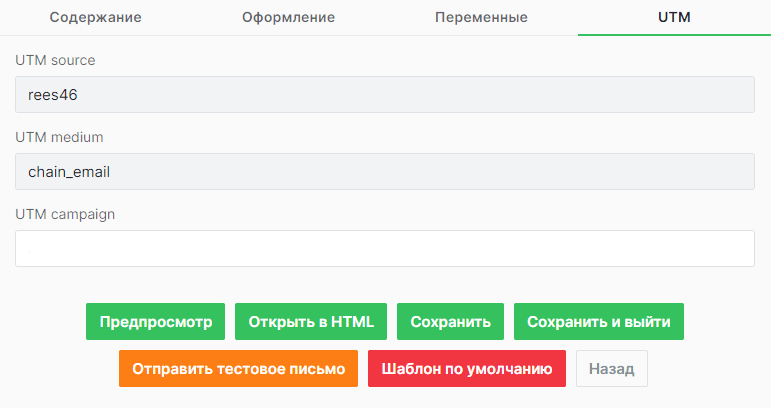
Task: Reset with Шаблон по умолчанию button
Action: [467, 369]
